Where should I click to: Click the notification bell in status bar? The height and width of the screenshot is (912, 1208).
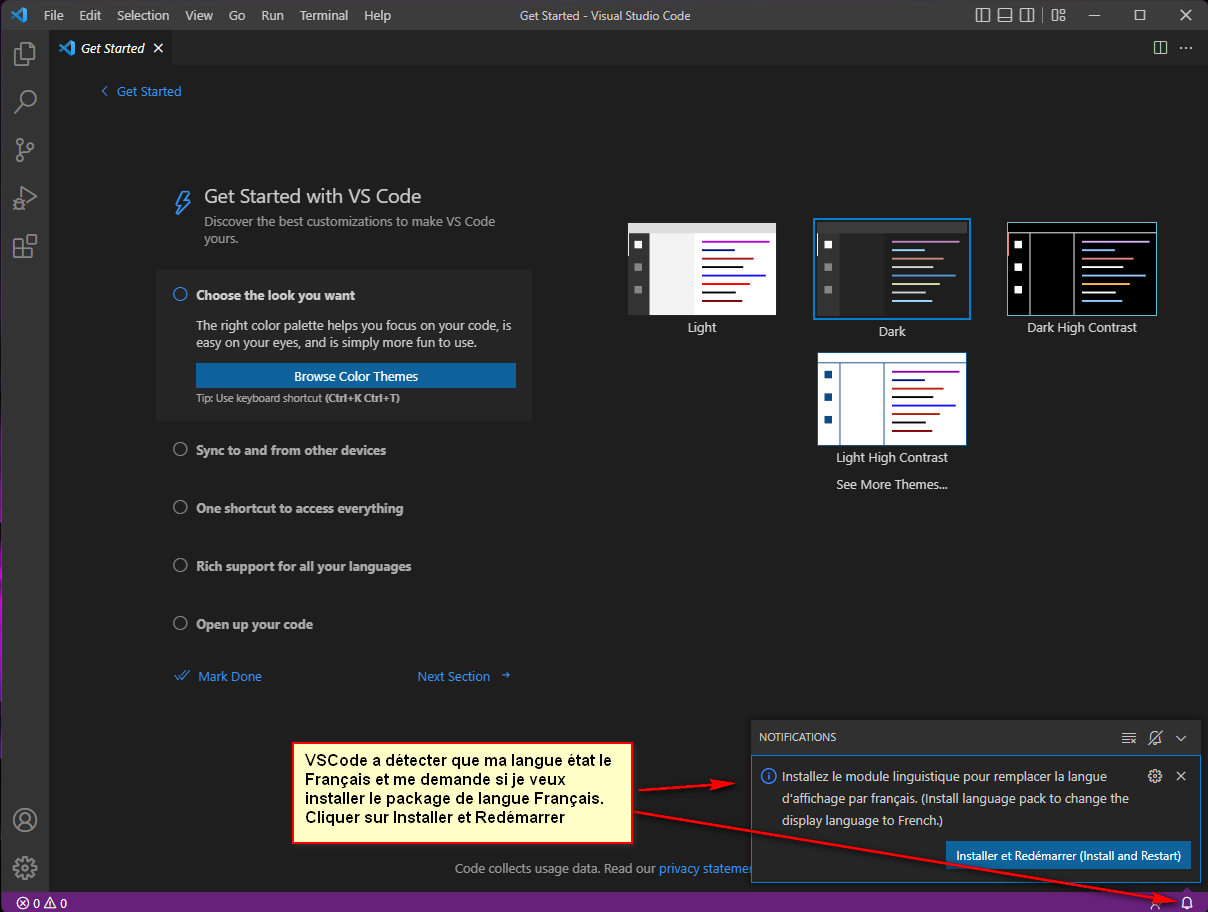[x=1187, y=902]
